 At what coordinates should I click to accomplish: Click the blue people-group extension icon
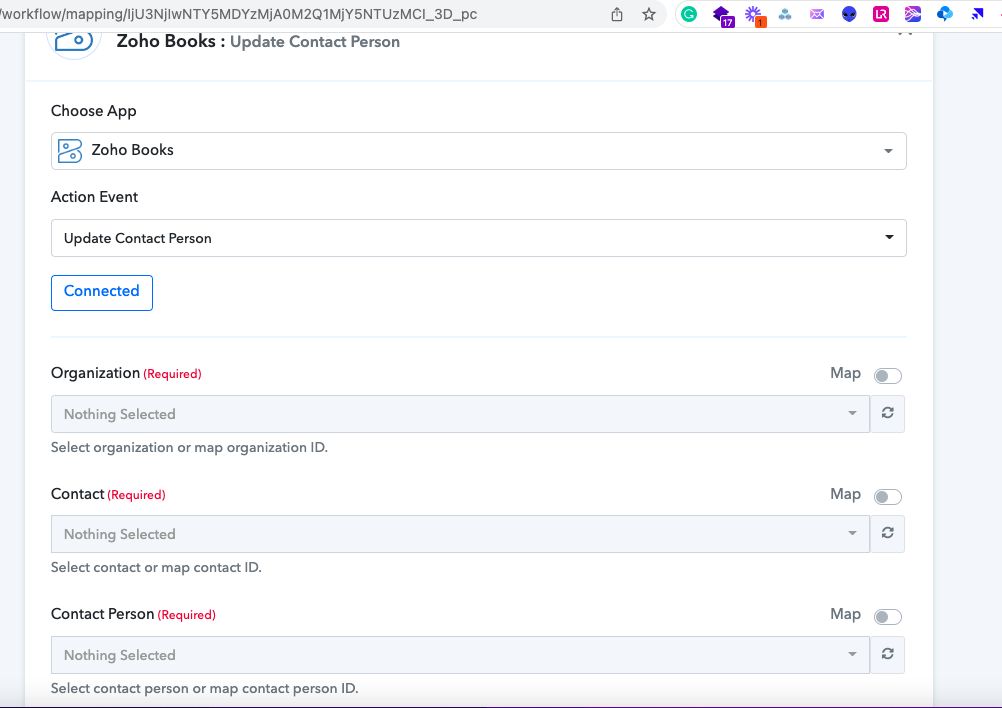point(785,14)
